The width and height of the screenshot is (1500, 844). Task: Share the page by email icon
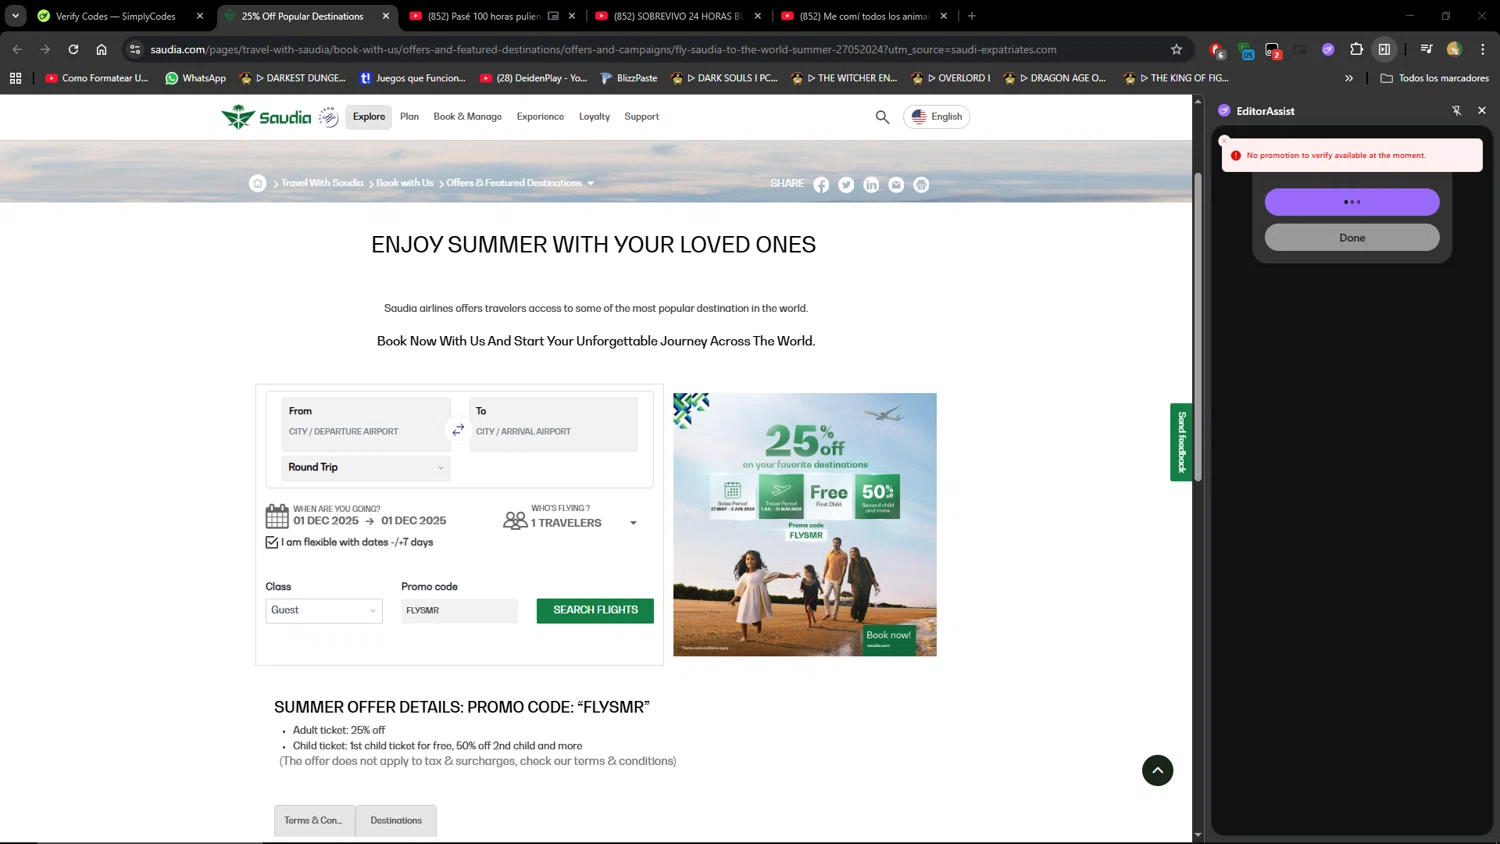tap(896, 185)
